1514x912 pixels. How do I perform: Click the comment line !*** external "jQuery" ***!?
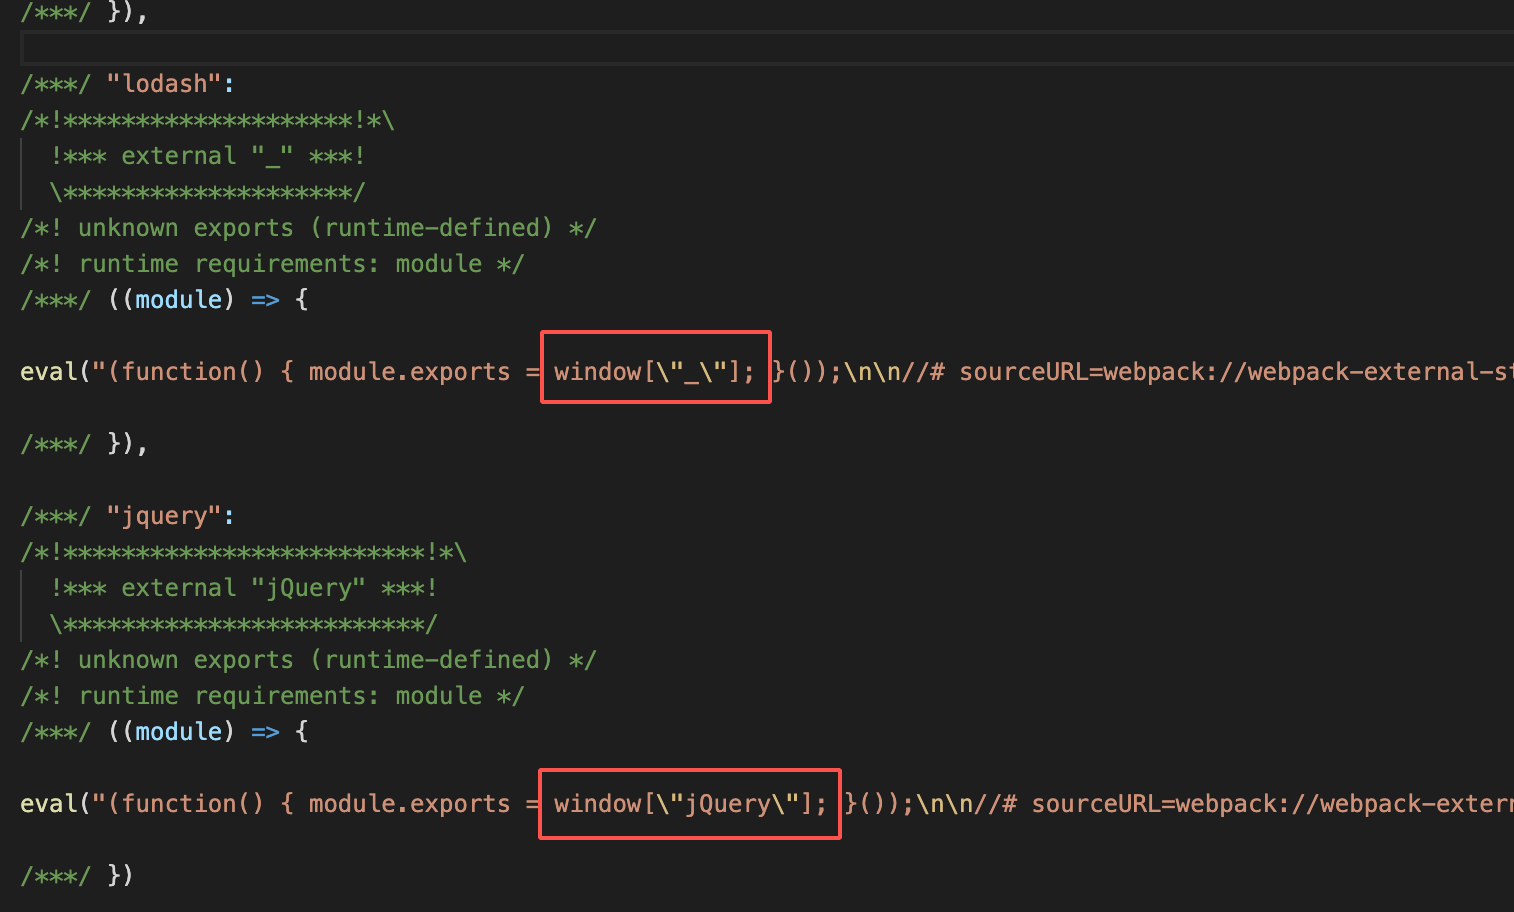(244, 588)
